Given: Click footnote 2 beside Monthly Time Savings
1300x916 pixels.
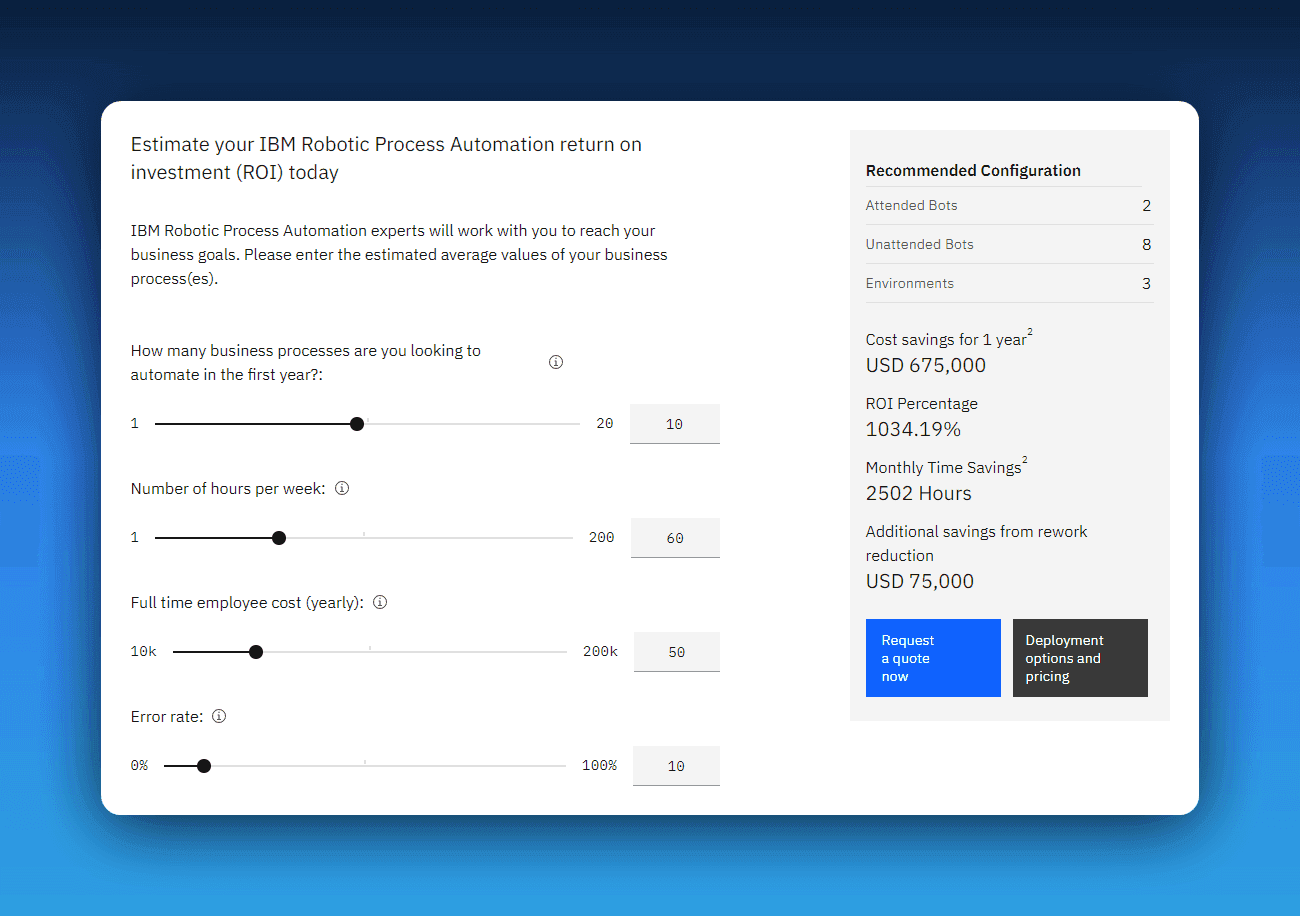Looking at the screenshot, I should point(1025,461).
